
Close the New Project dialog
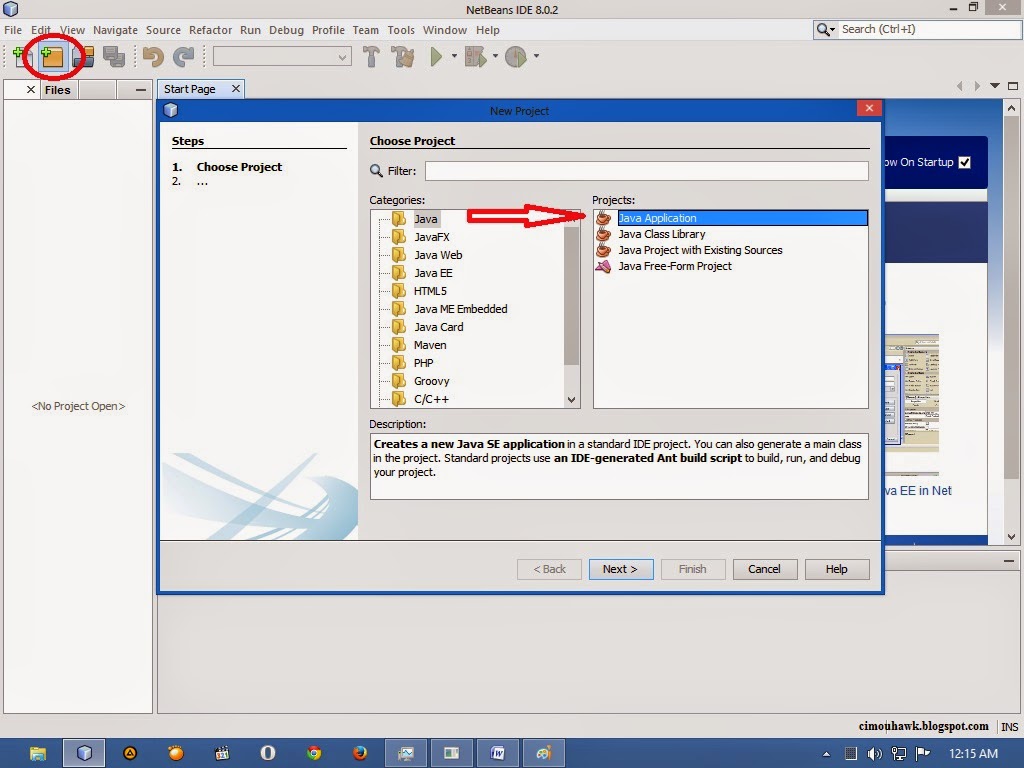click(869, 108)
